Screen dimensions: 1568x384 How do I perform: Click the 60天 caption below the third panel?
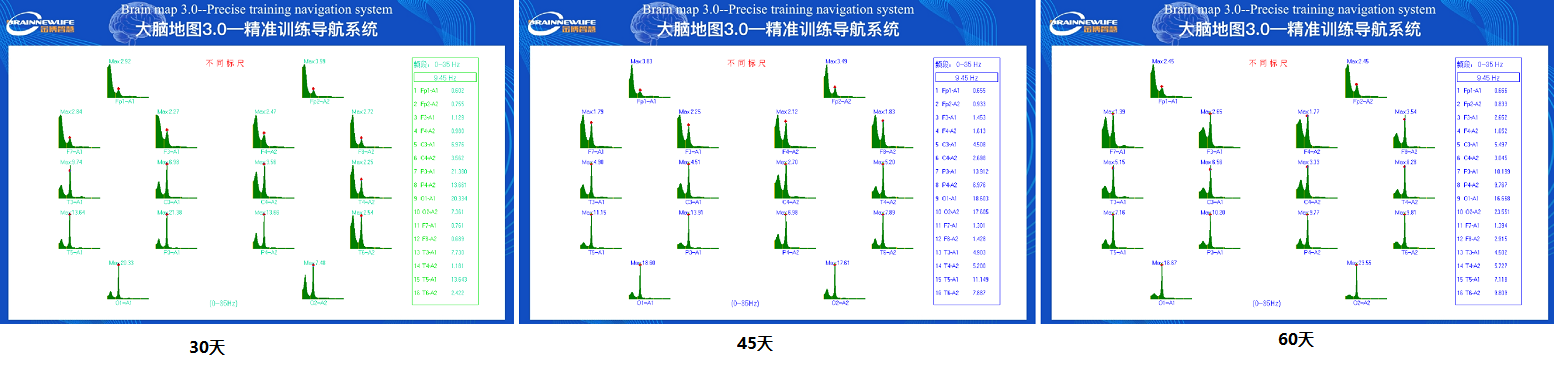[1296, 340]
